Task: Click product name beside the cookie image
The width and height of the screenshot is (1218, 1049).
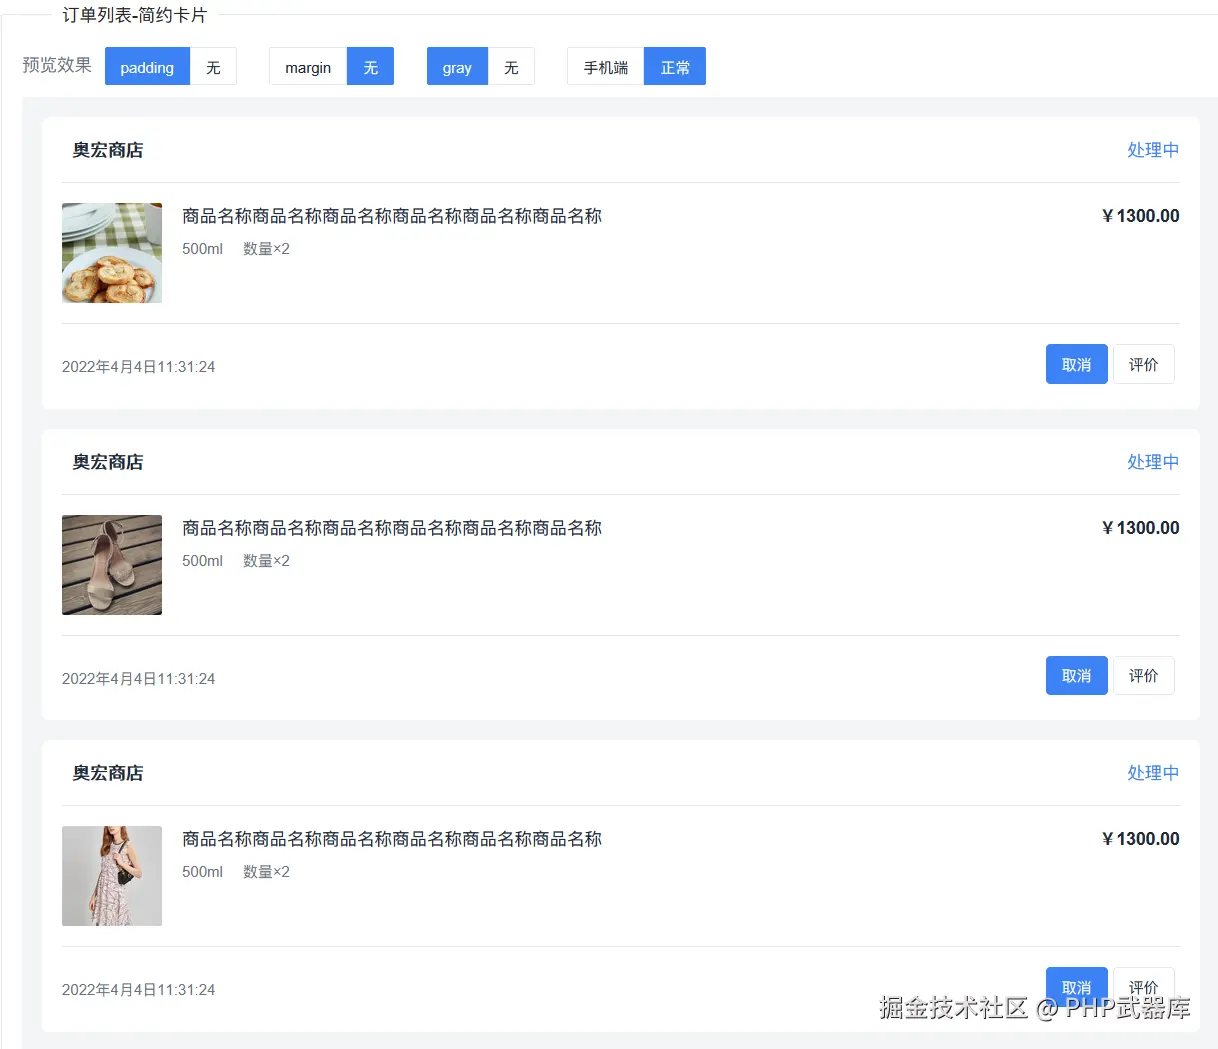Action: click(392, 216)
